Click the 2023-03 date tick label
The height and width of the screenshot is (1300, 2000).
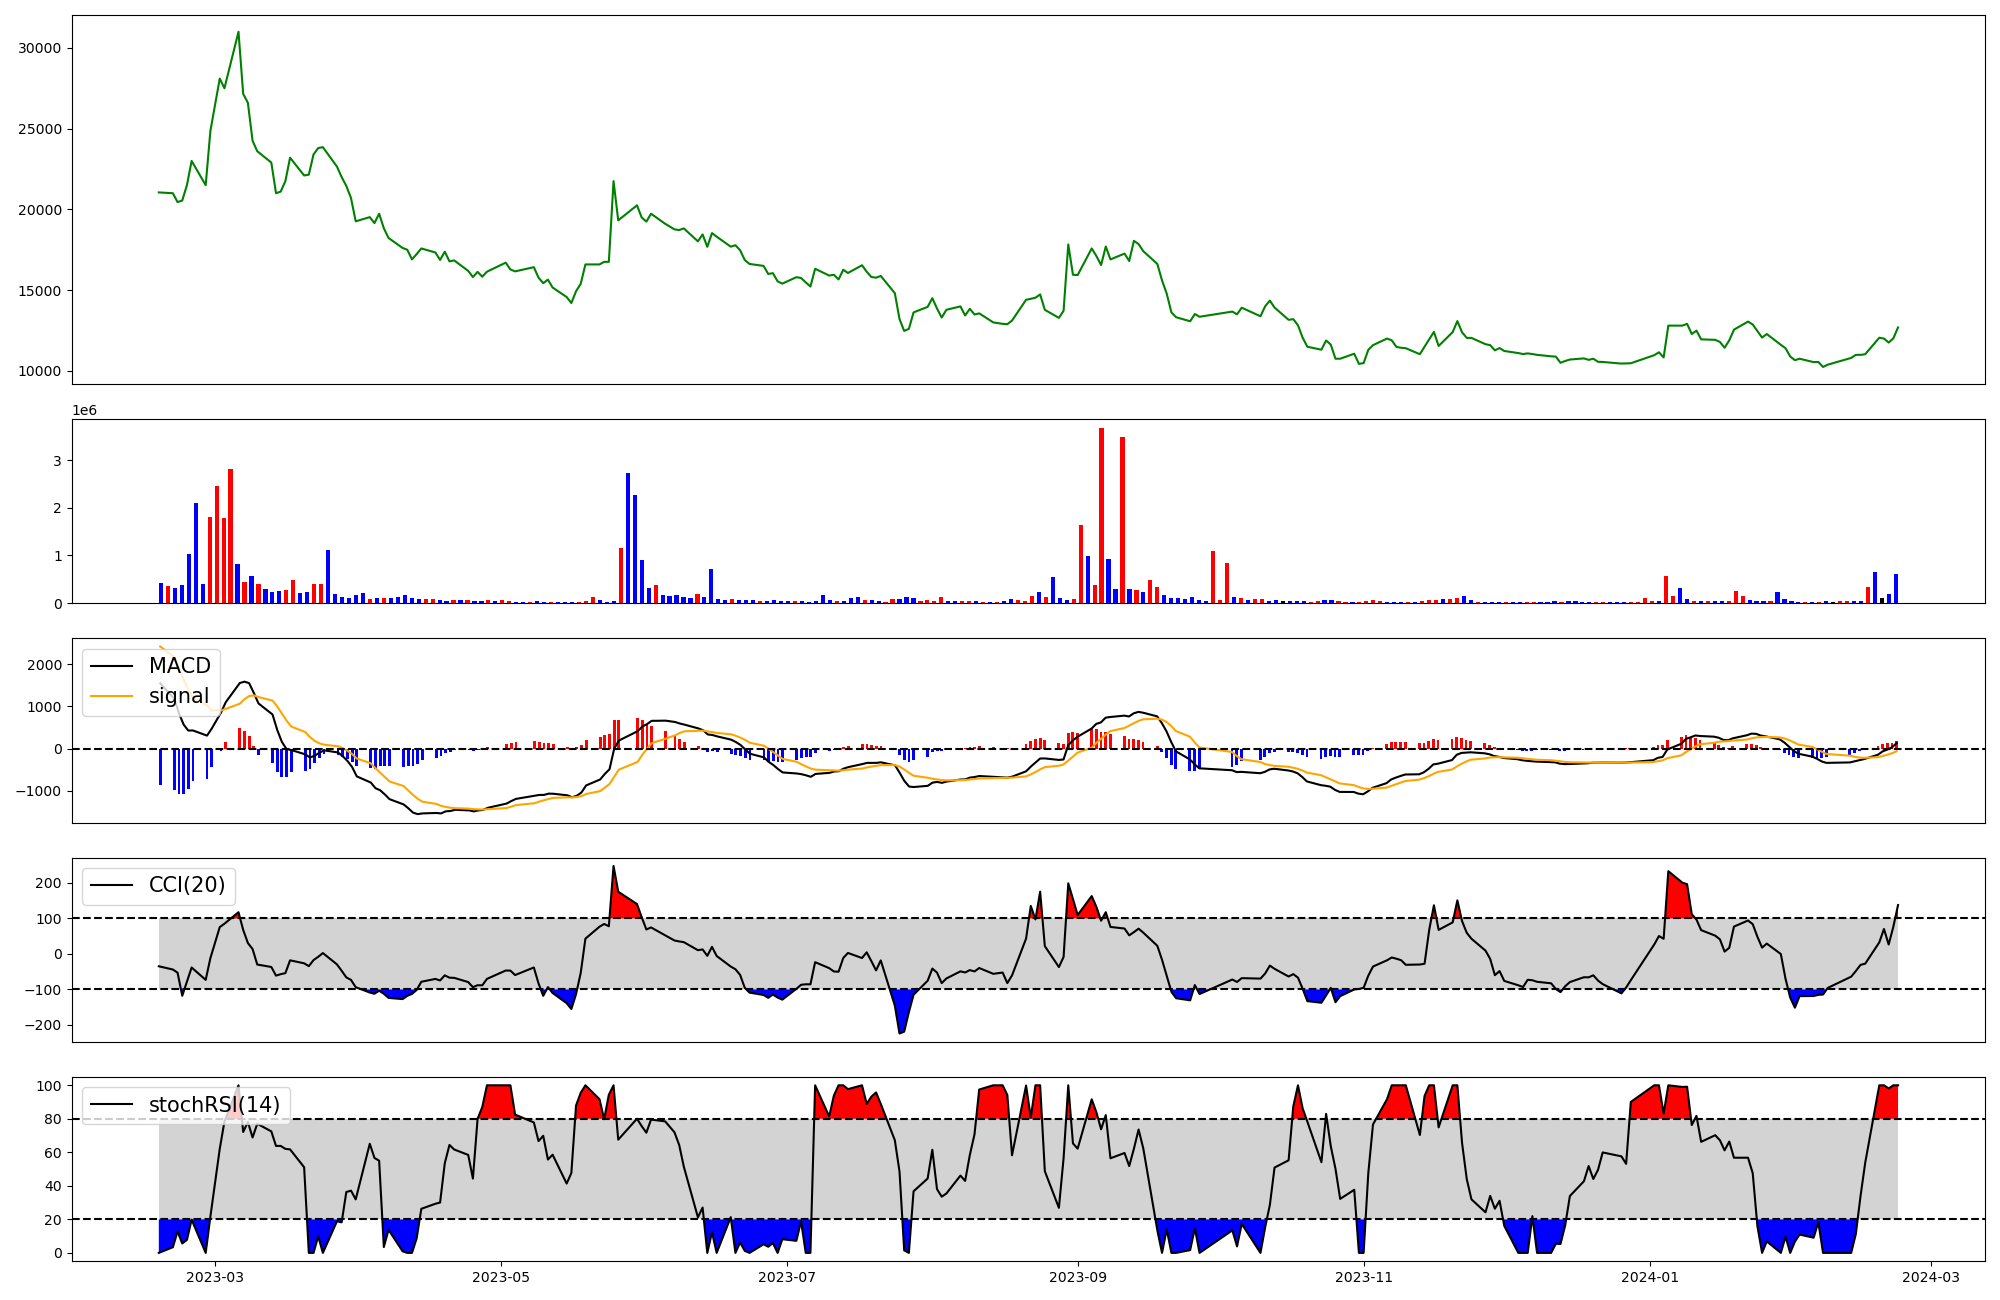coord(215,1277)
